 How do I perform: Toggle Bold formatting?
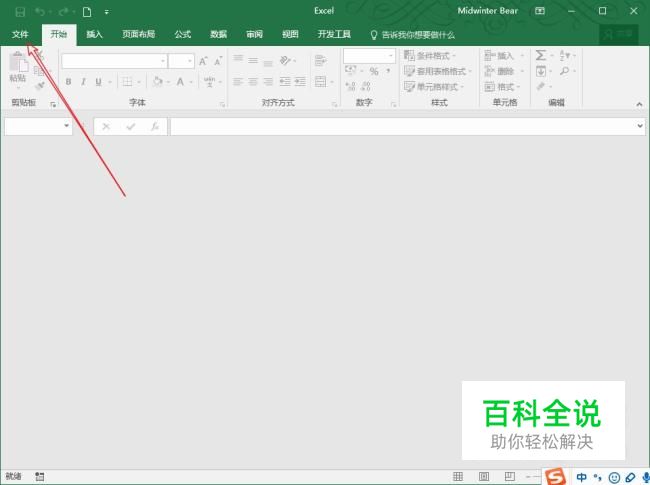point(68,82)
